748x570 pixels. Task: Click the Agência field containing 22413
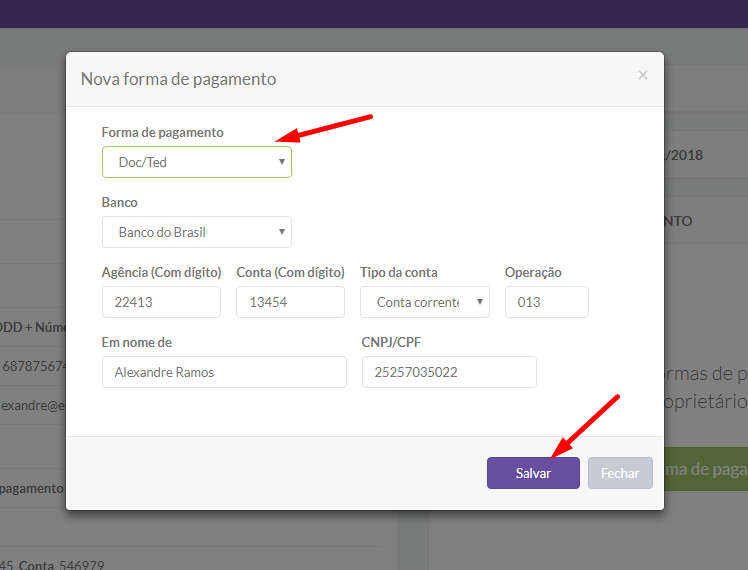click(161, 302)
